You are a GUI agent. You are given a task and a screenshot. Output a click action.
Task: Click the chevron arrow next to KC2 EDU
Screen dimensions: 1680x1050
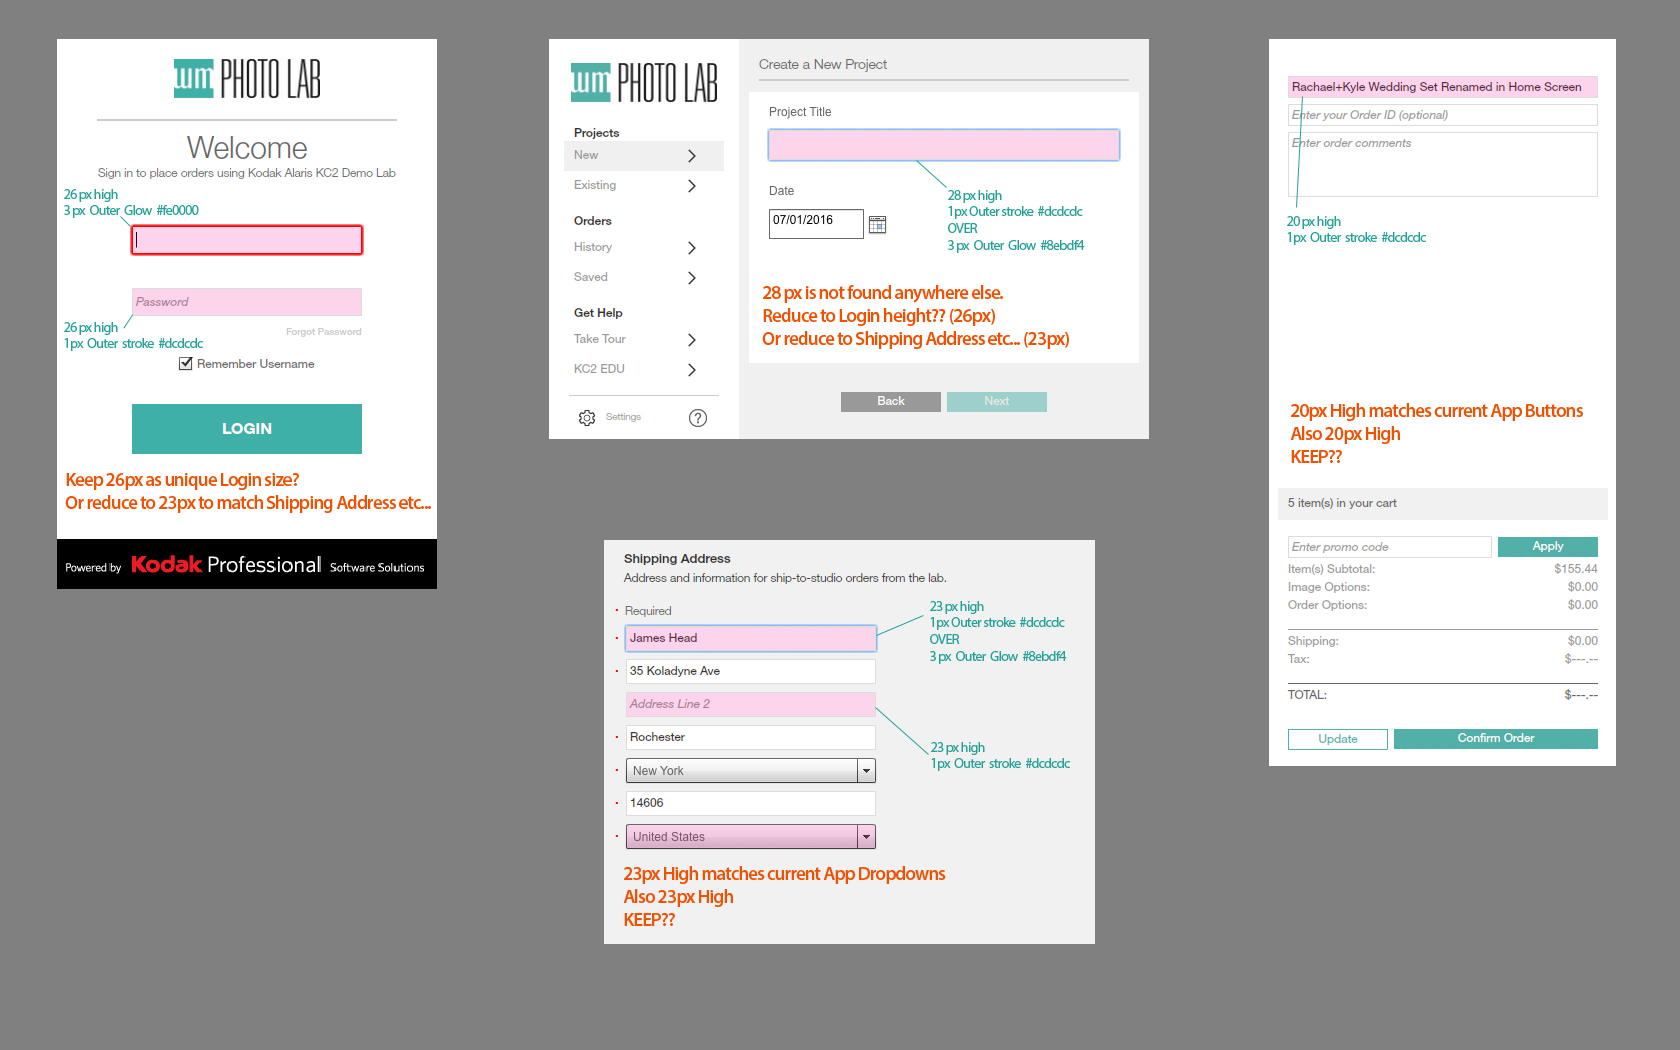(x=691, y=370)
